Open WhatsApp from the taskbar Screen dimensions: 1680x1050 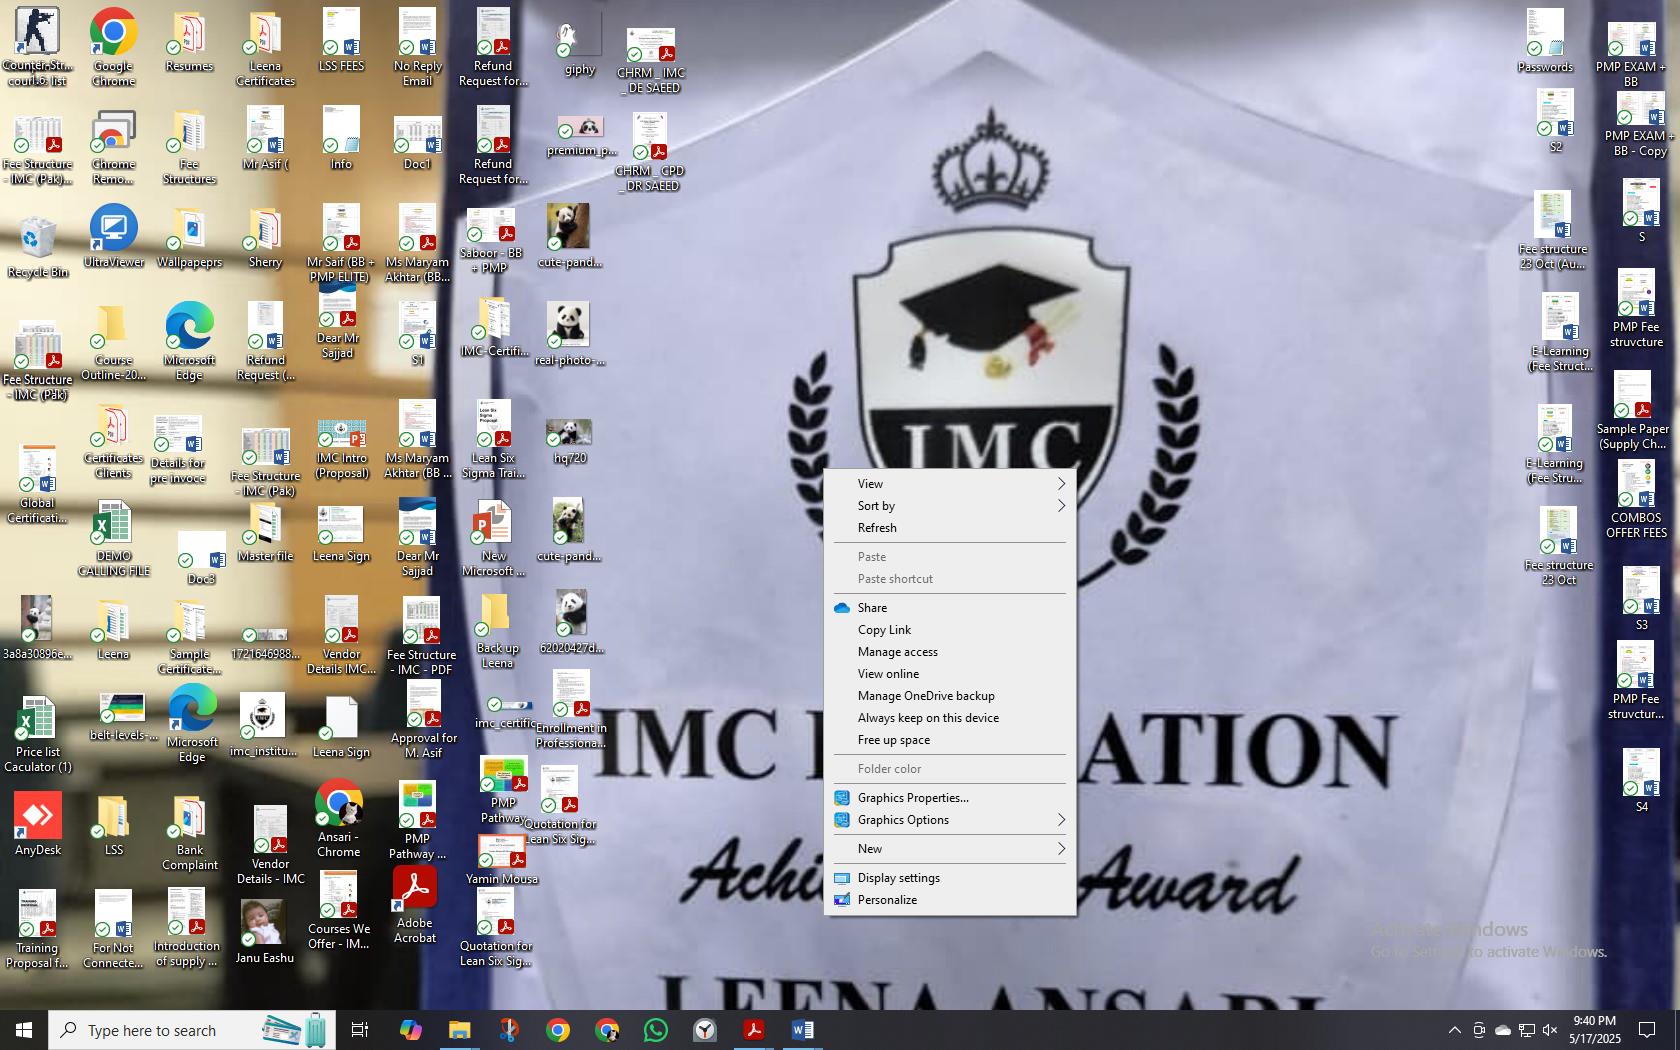[656, 1030]
